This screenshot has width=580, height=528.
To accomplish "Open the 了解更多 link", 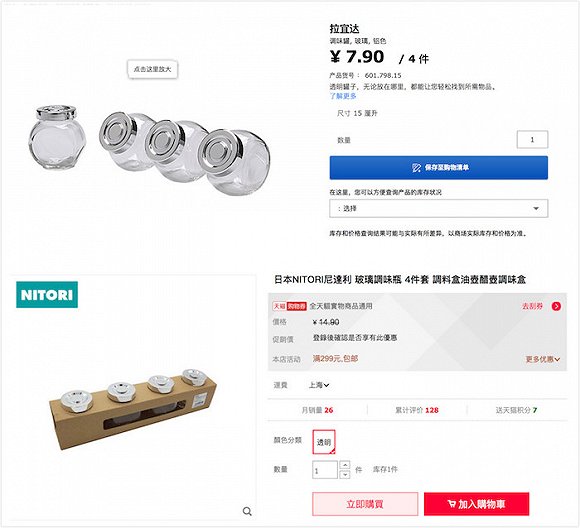I will pyautogui.click(x=343, y=96).
